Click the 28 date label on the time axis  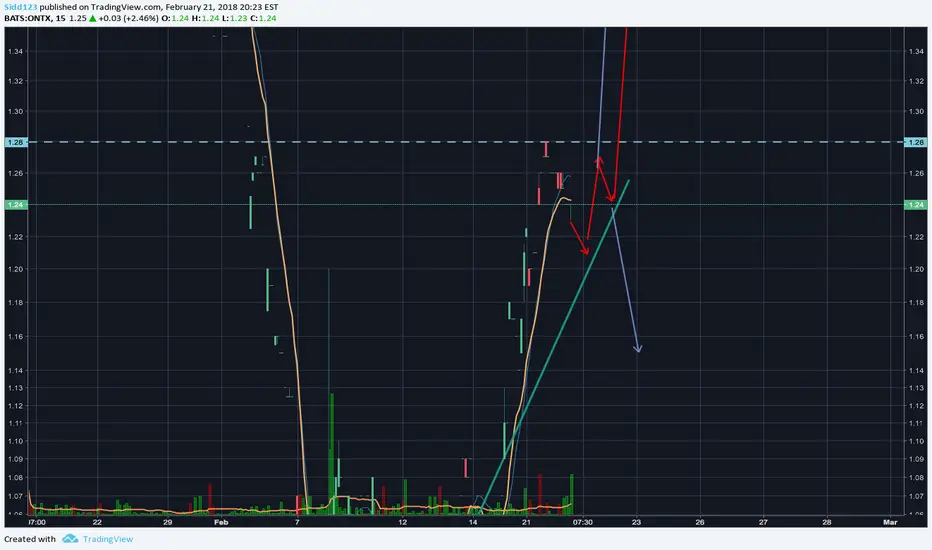(827, 522)
